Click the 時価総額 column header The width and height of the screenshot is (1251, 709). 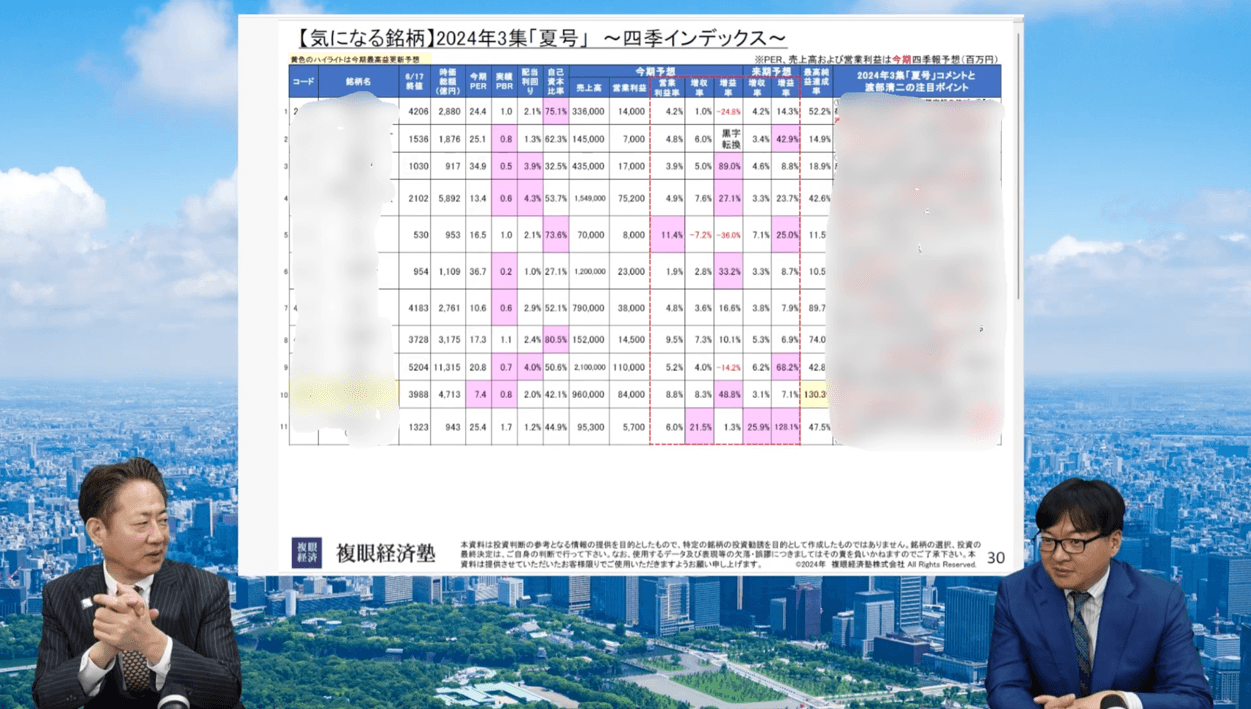click(x=449, y=81)
